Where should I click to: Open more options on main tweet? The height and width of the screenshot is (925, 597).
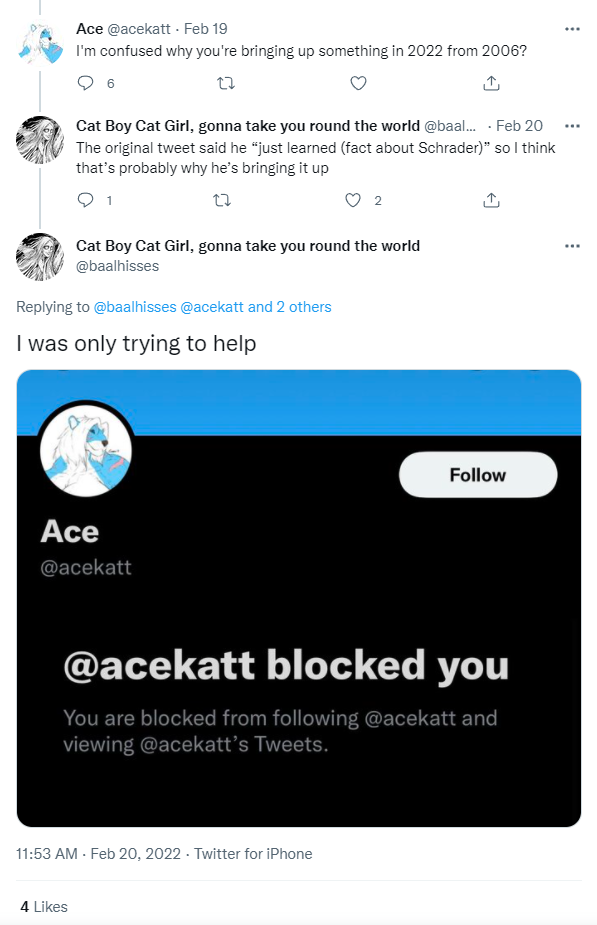point(572,246)
